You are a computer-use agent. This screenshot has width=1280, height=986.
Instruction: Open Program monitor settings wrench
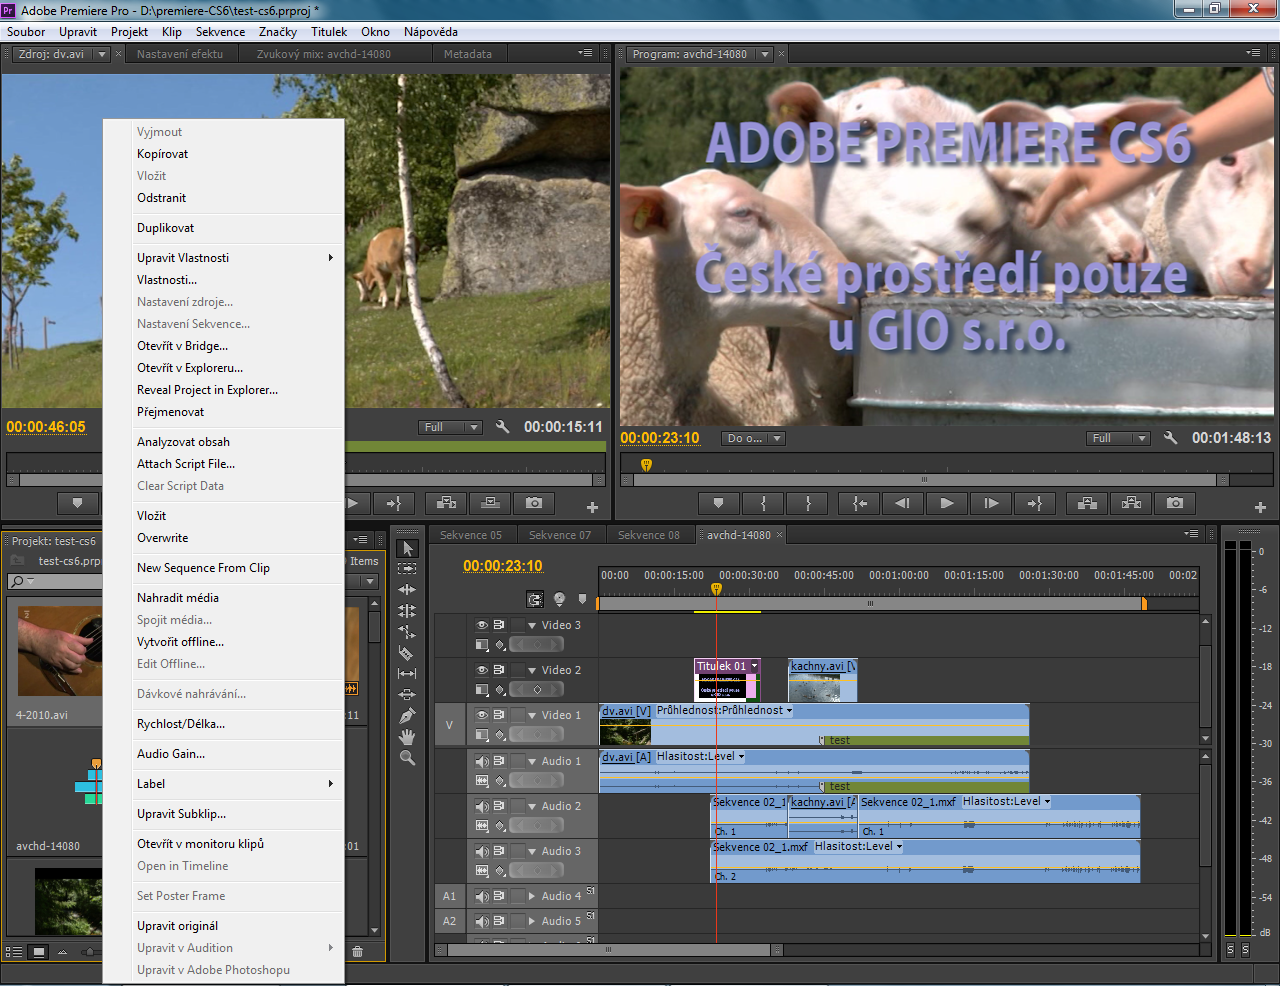tap(1170, 438)
